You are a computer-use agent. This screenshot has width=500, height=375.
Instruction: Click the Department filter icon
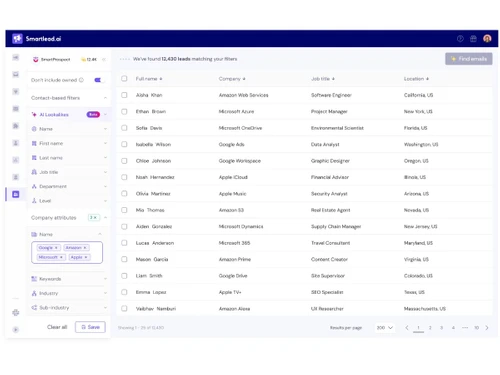[x=34, y=186]
